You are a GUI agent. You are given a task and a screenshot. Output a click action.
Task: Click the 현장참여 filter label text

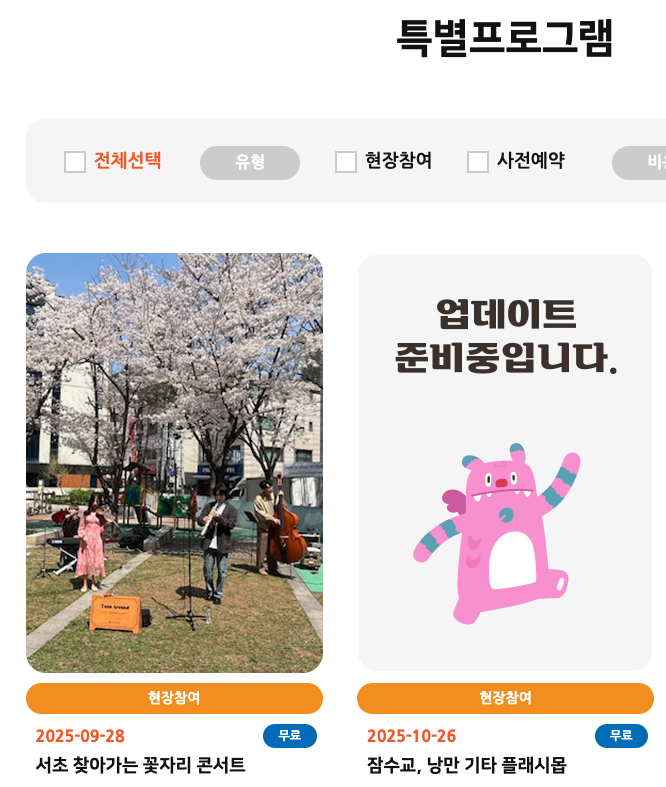pos(398,161)
